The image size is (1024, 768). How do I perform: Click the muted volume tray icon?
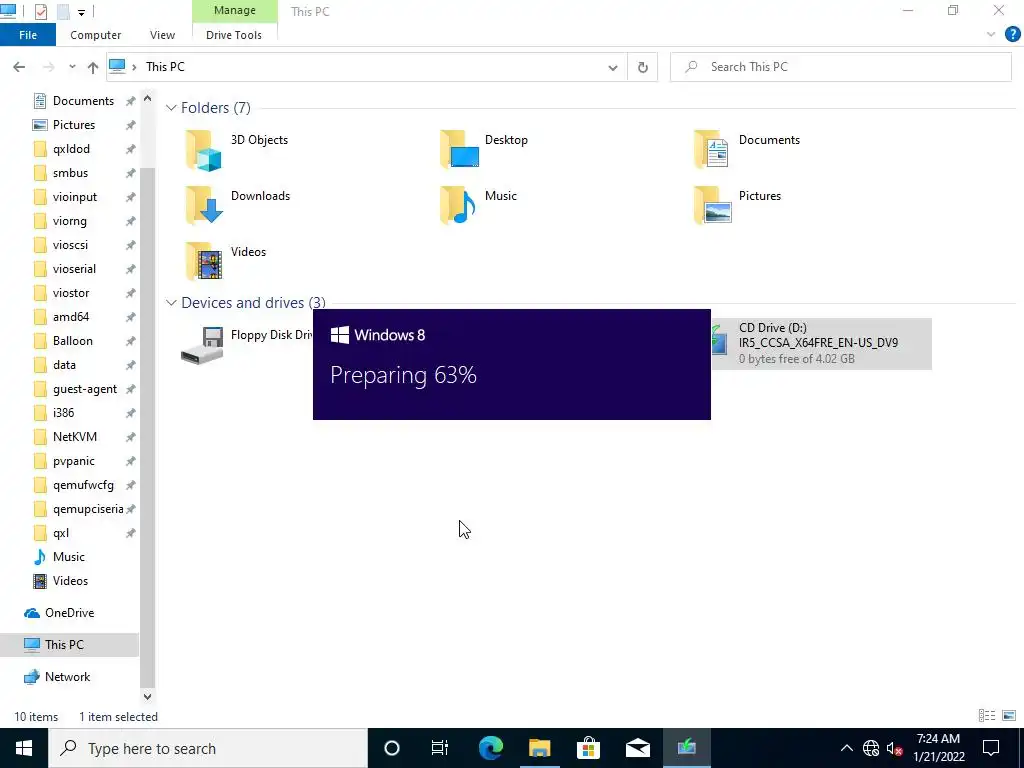(895, 748)
